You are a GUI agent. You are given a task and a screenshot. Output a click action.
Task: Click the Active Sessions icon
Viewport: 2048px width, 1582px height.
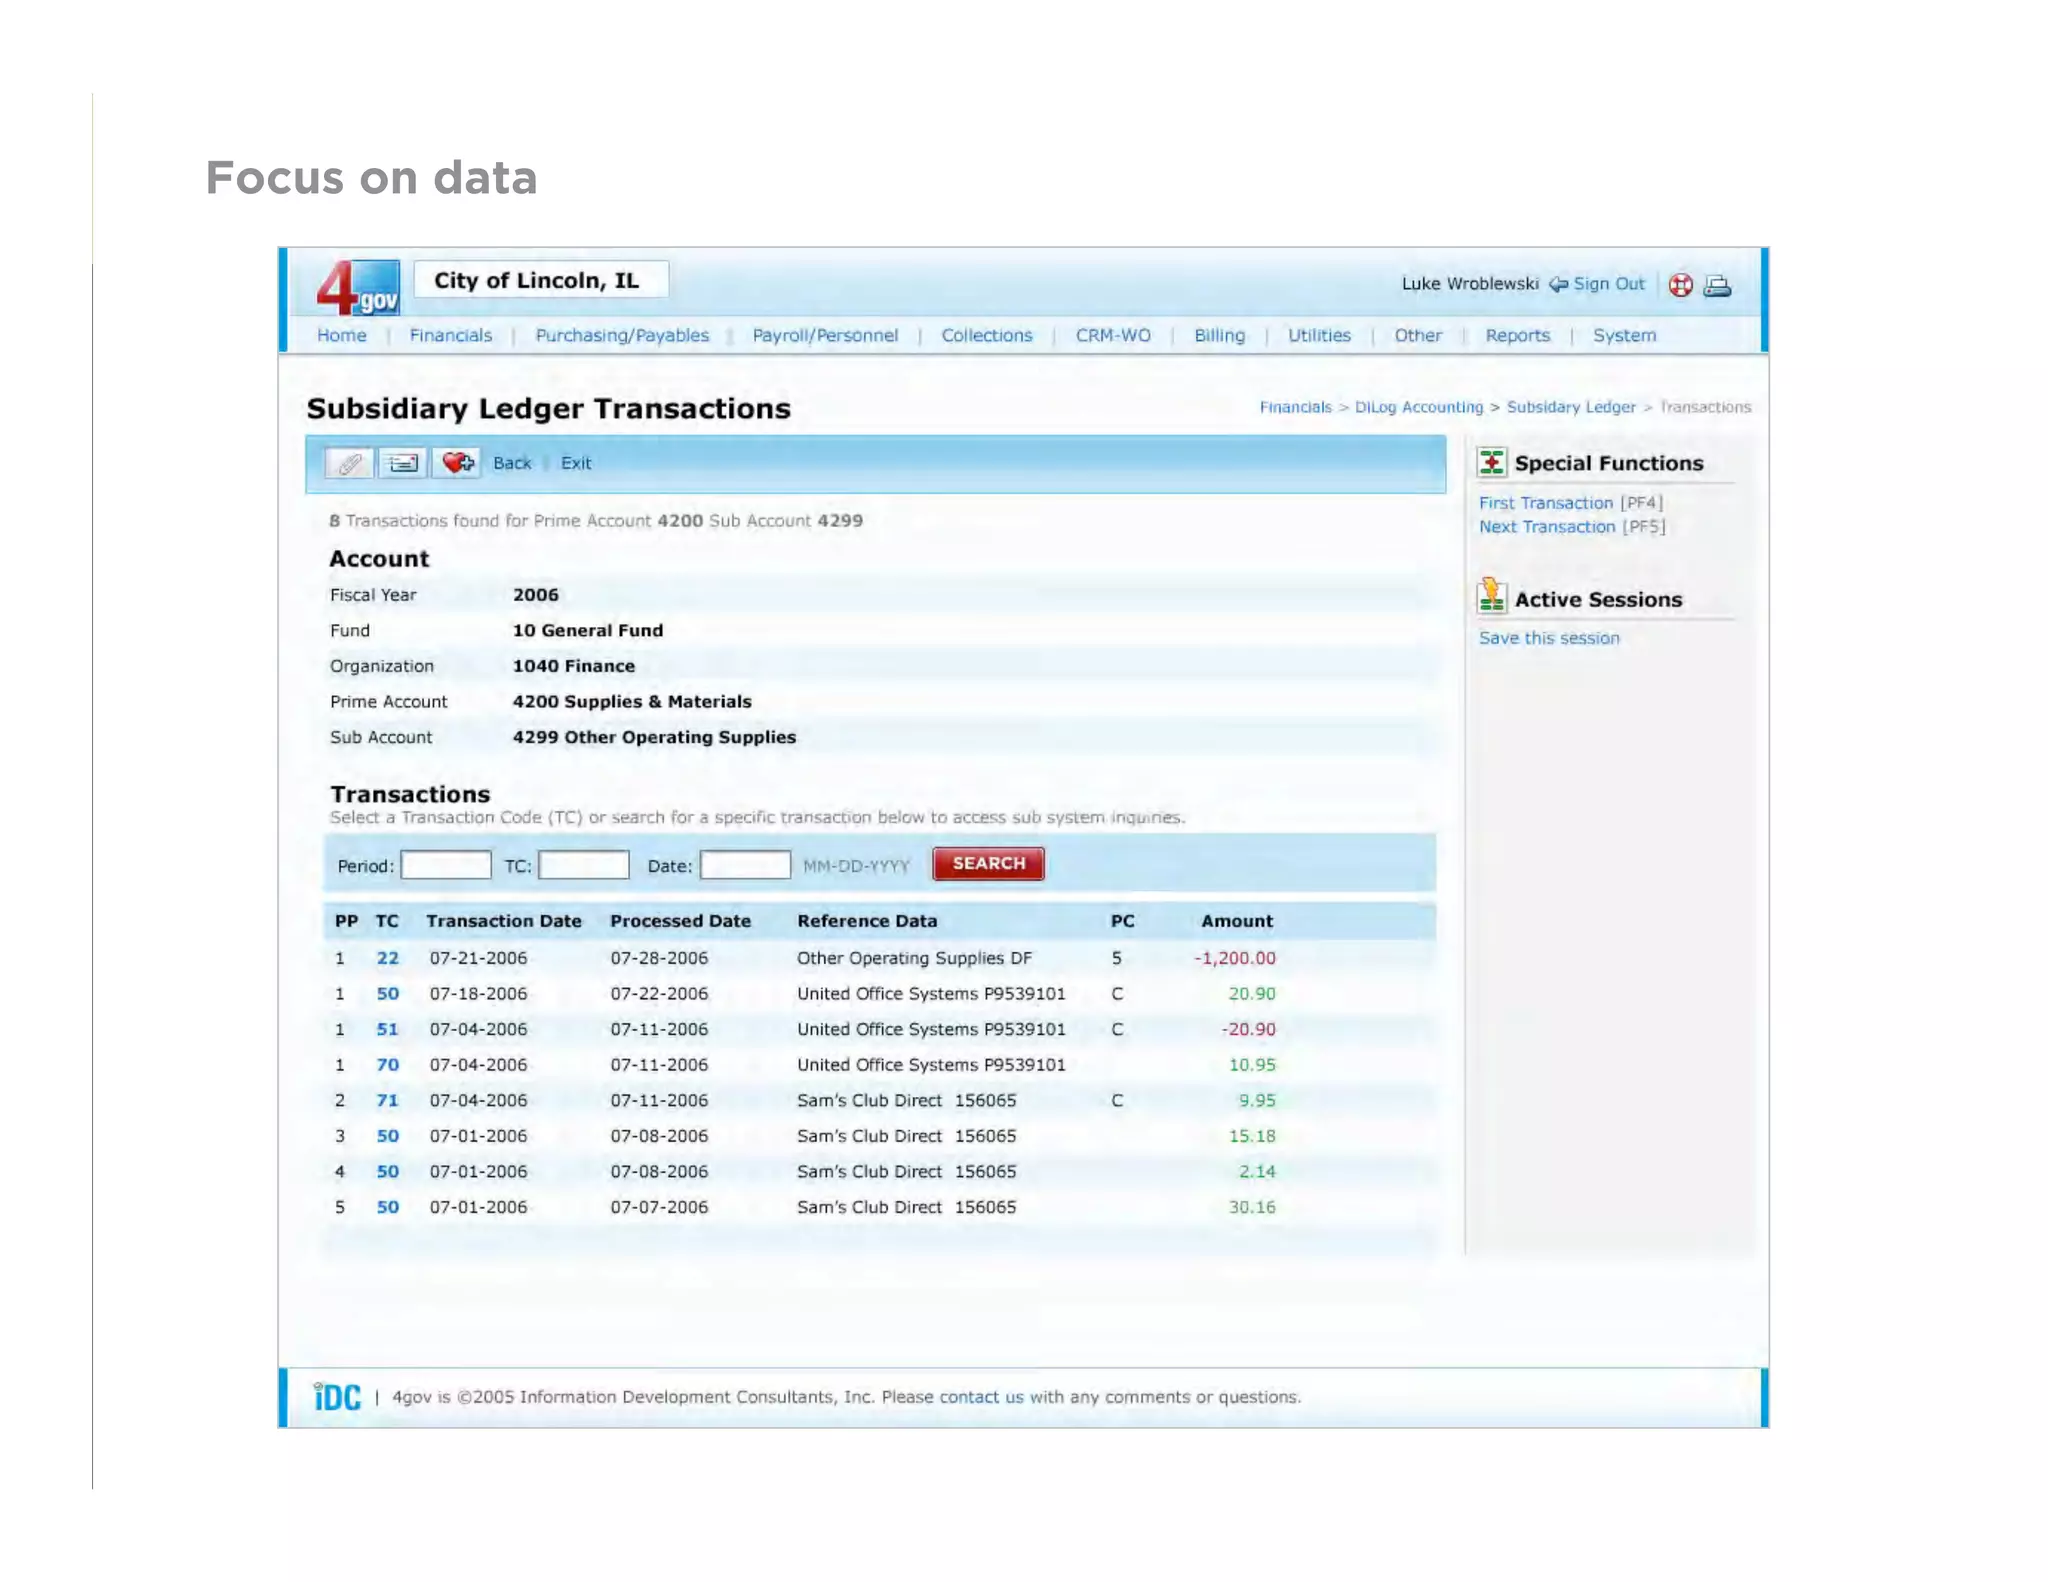[x=1491, y=597]
